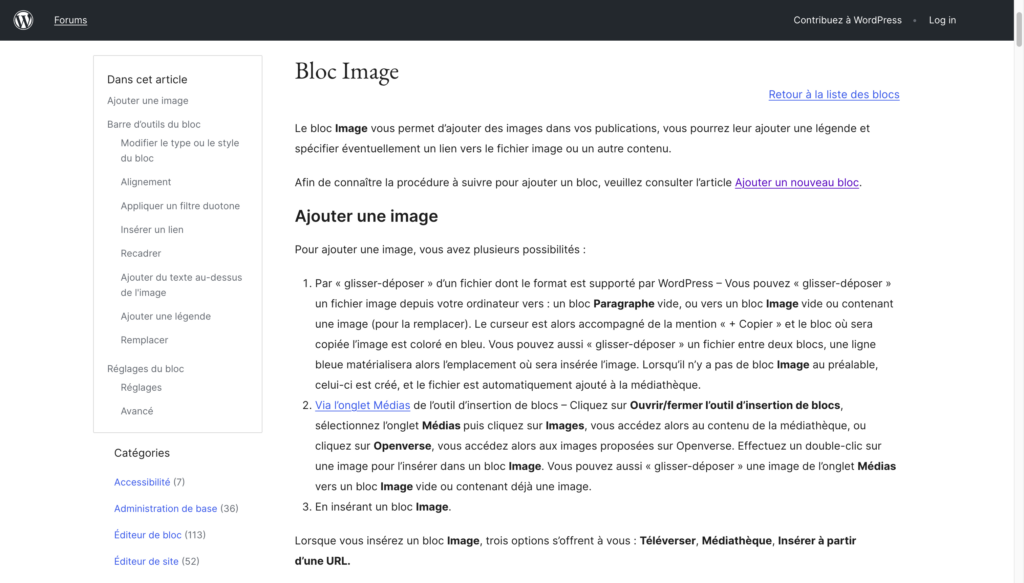Go to Recadrer in table of contents
1024x583 pixels.
(x=140, y=253)
